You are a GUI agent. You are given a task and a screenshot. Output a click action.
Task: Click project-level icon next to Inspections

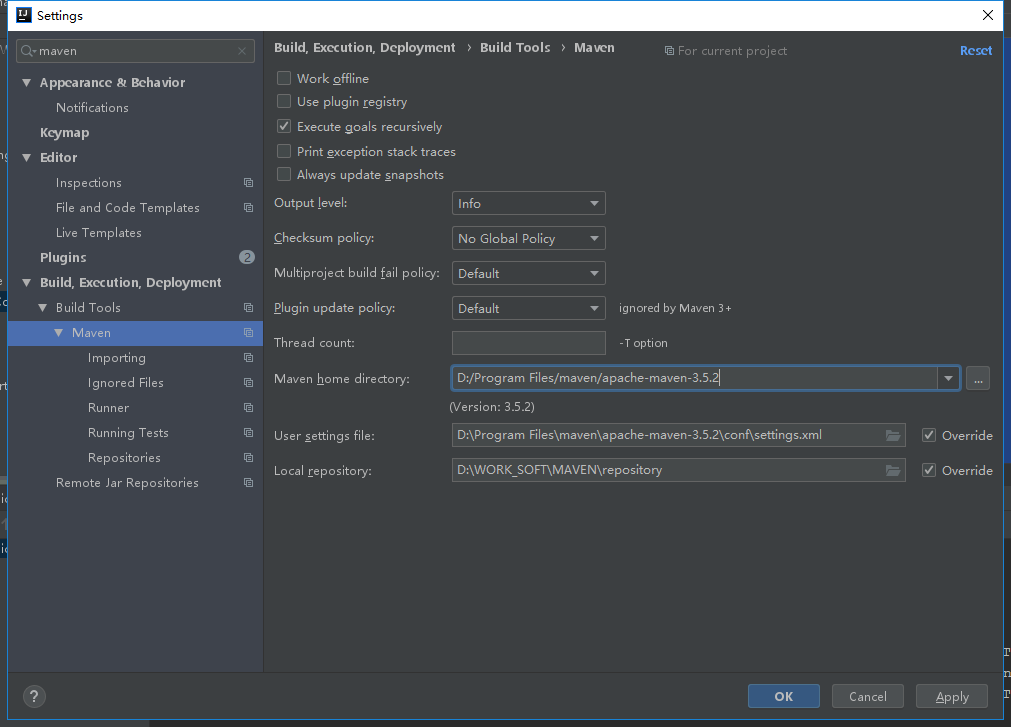point(248,183)
